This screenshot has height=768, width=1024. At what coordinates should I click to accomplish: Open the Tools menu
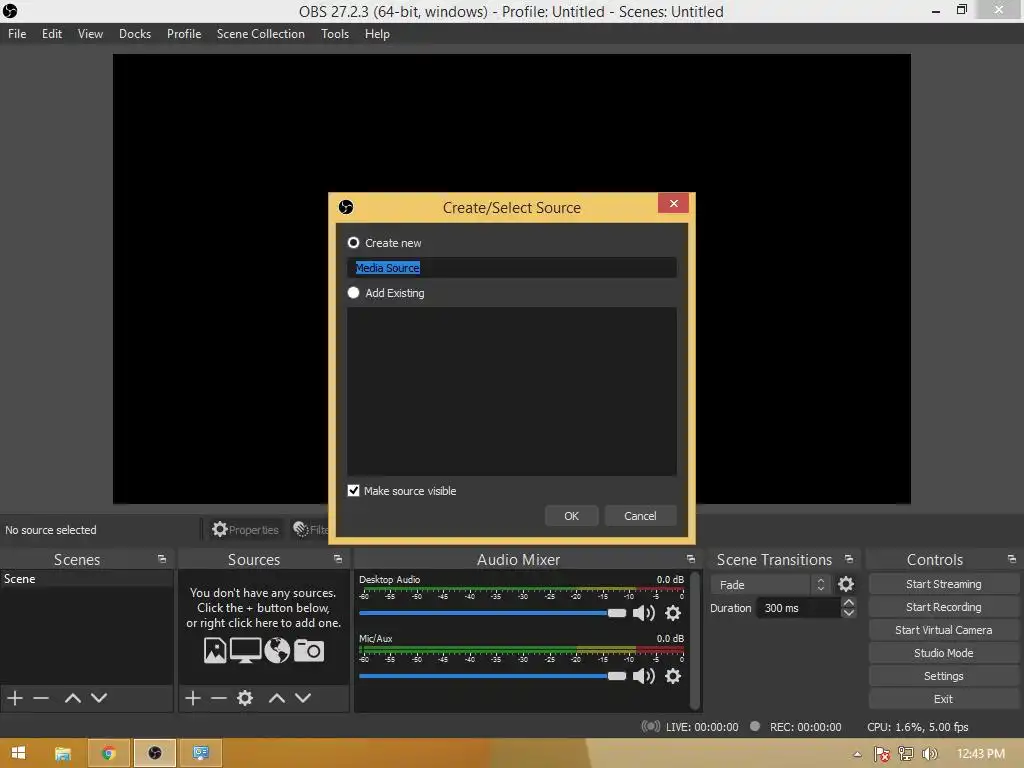pyautogui.click(x=334, y=34)
